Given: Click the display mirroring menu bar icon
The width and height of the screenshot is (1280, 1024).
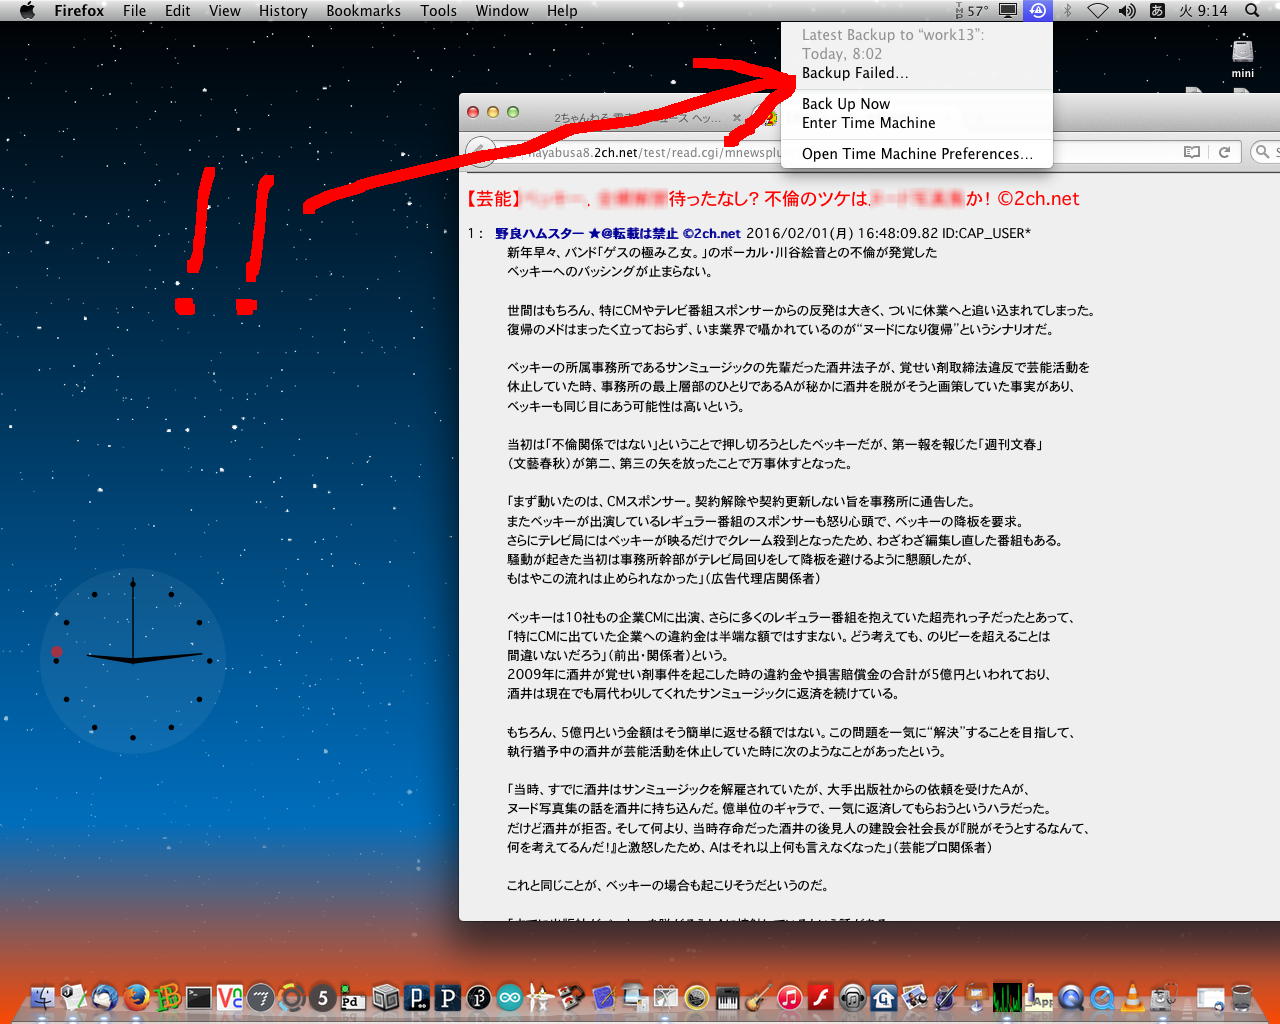Looking at the screenshot, I should [x=1008, y=10].
